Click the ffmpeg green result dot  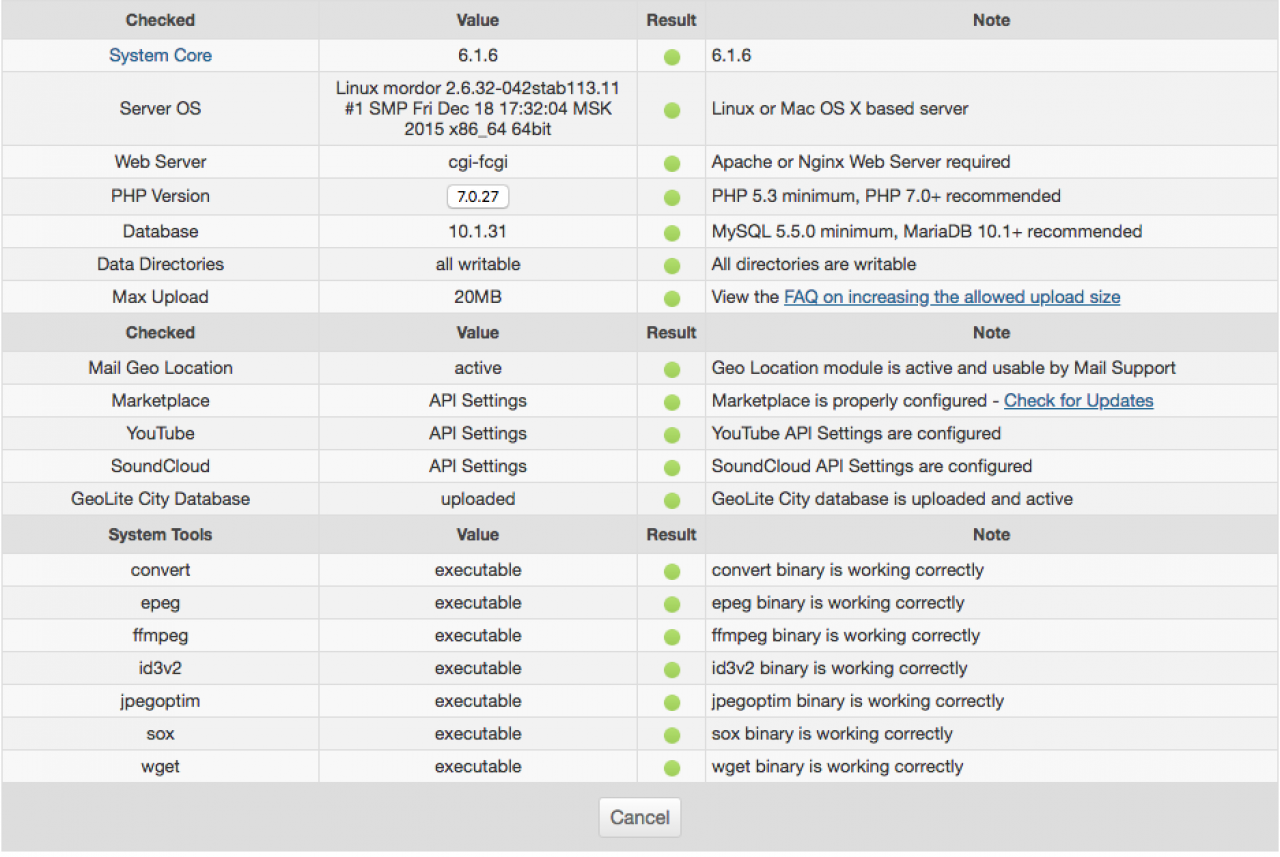(671, 637)
